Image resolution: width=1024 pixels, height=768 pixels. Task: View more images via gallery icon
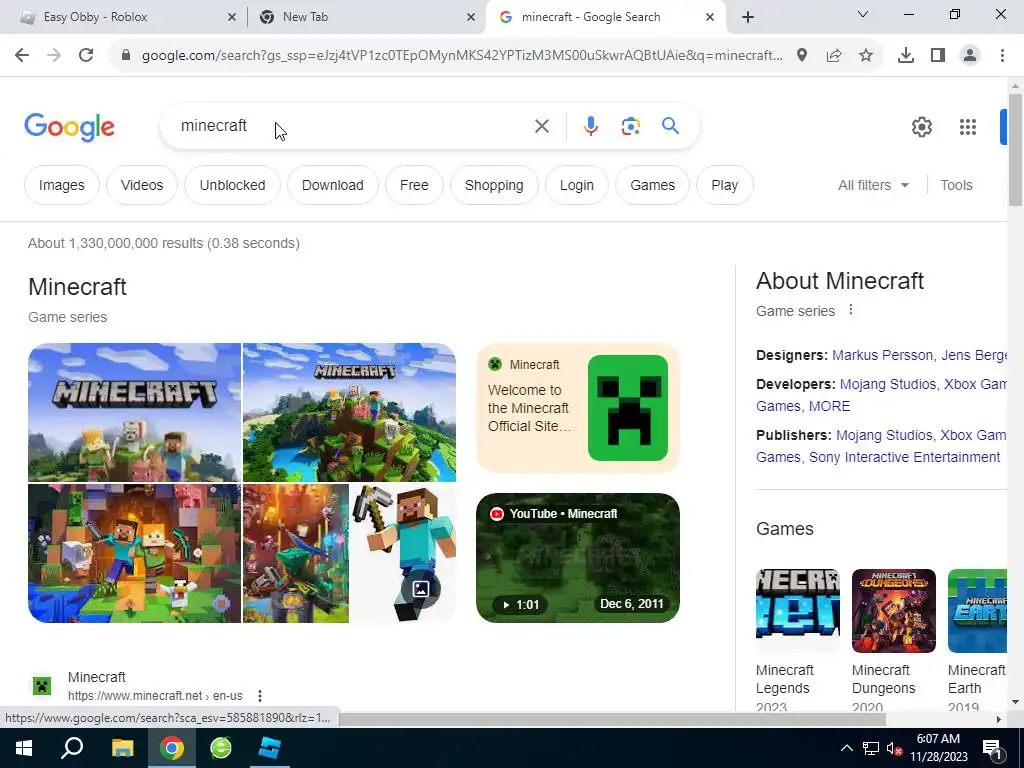click(421, 589)
